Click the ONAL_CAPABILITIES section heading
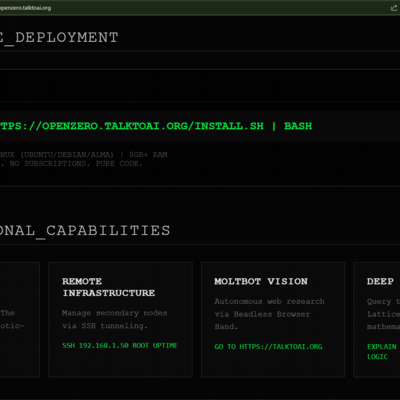Viewport: 400px width, 400px height. 85,231
